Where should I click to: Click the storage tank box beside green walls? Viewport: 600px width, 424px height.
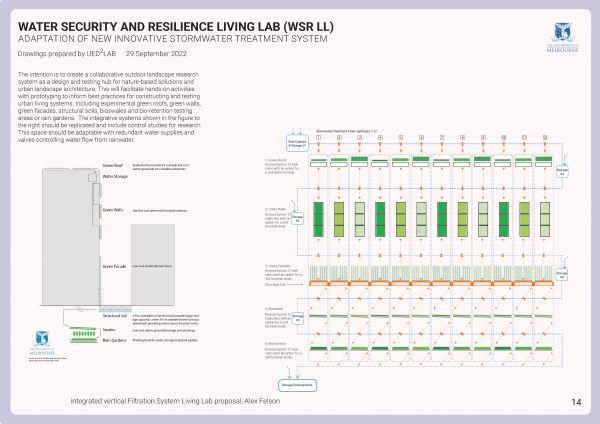pyautogui.click(x=297, y=218)
